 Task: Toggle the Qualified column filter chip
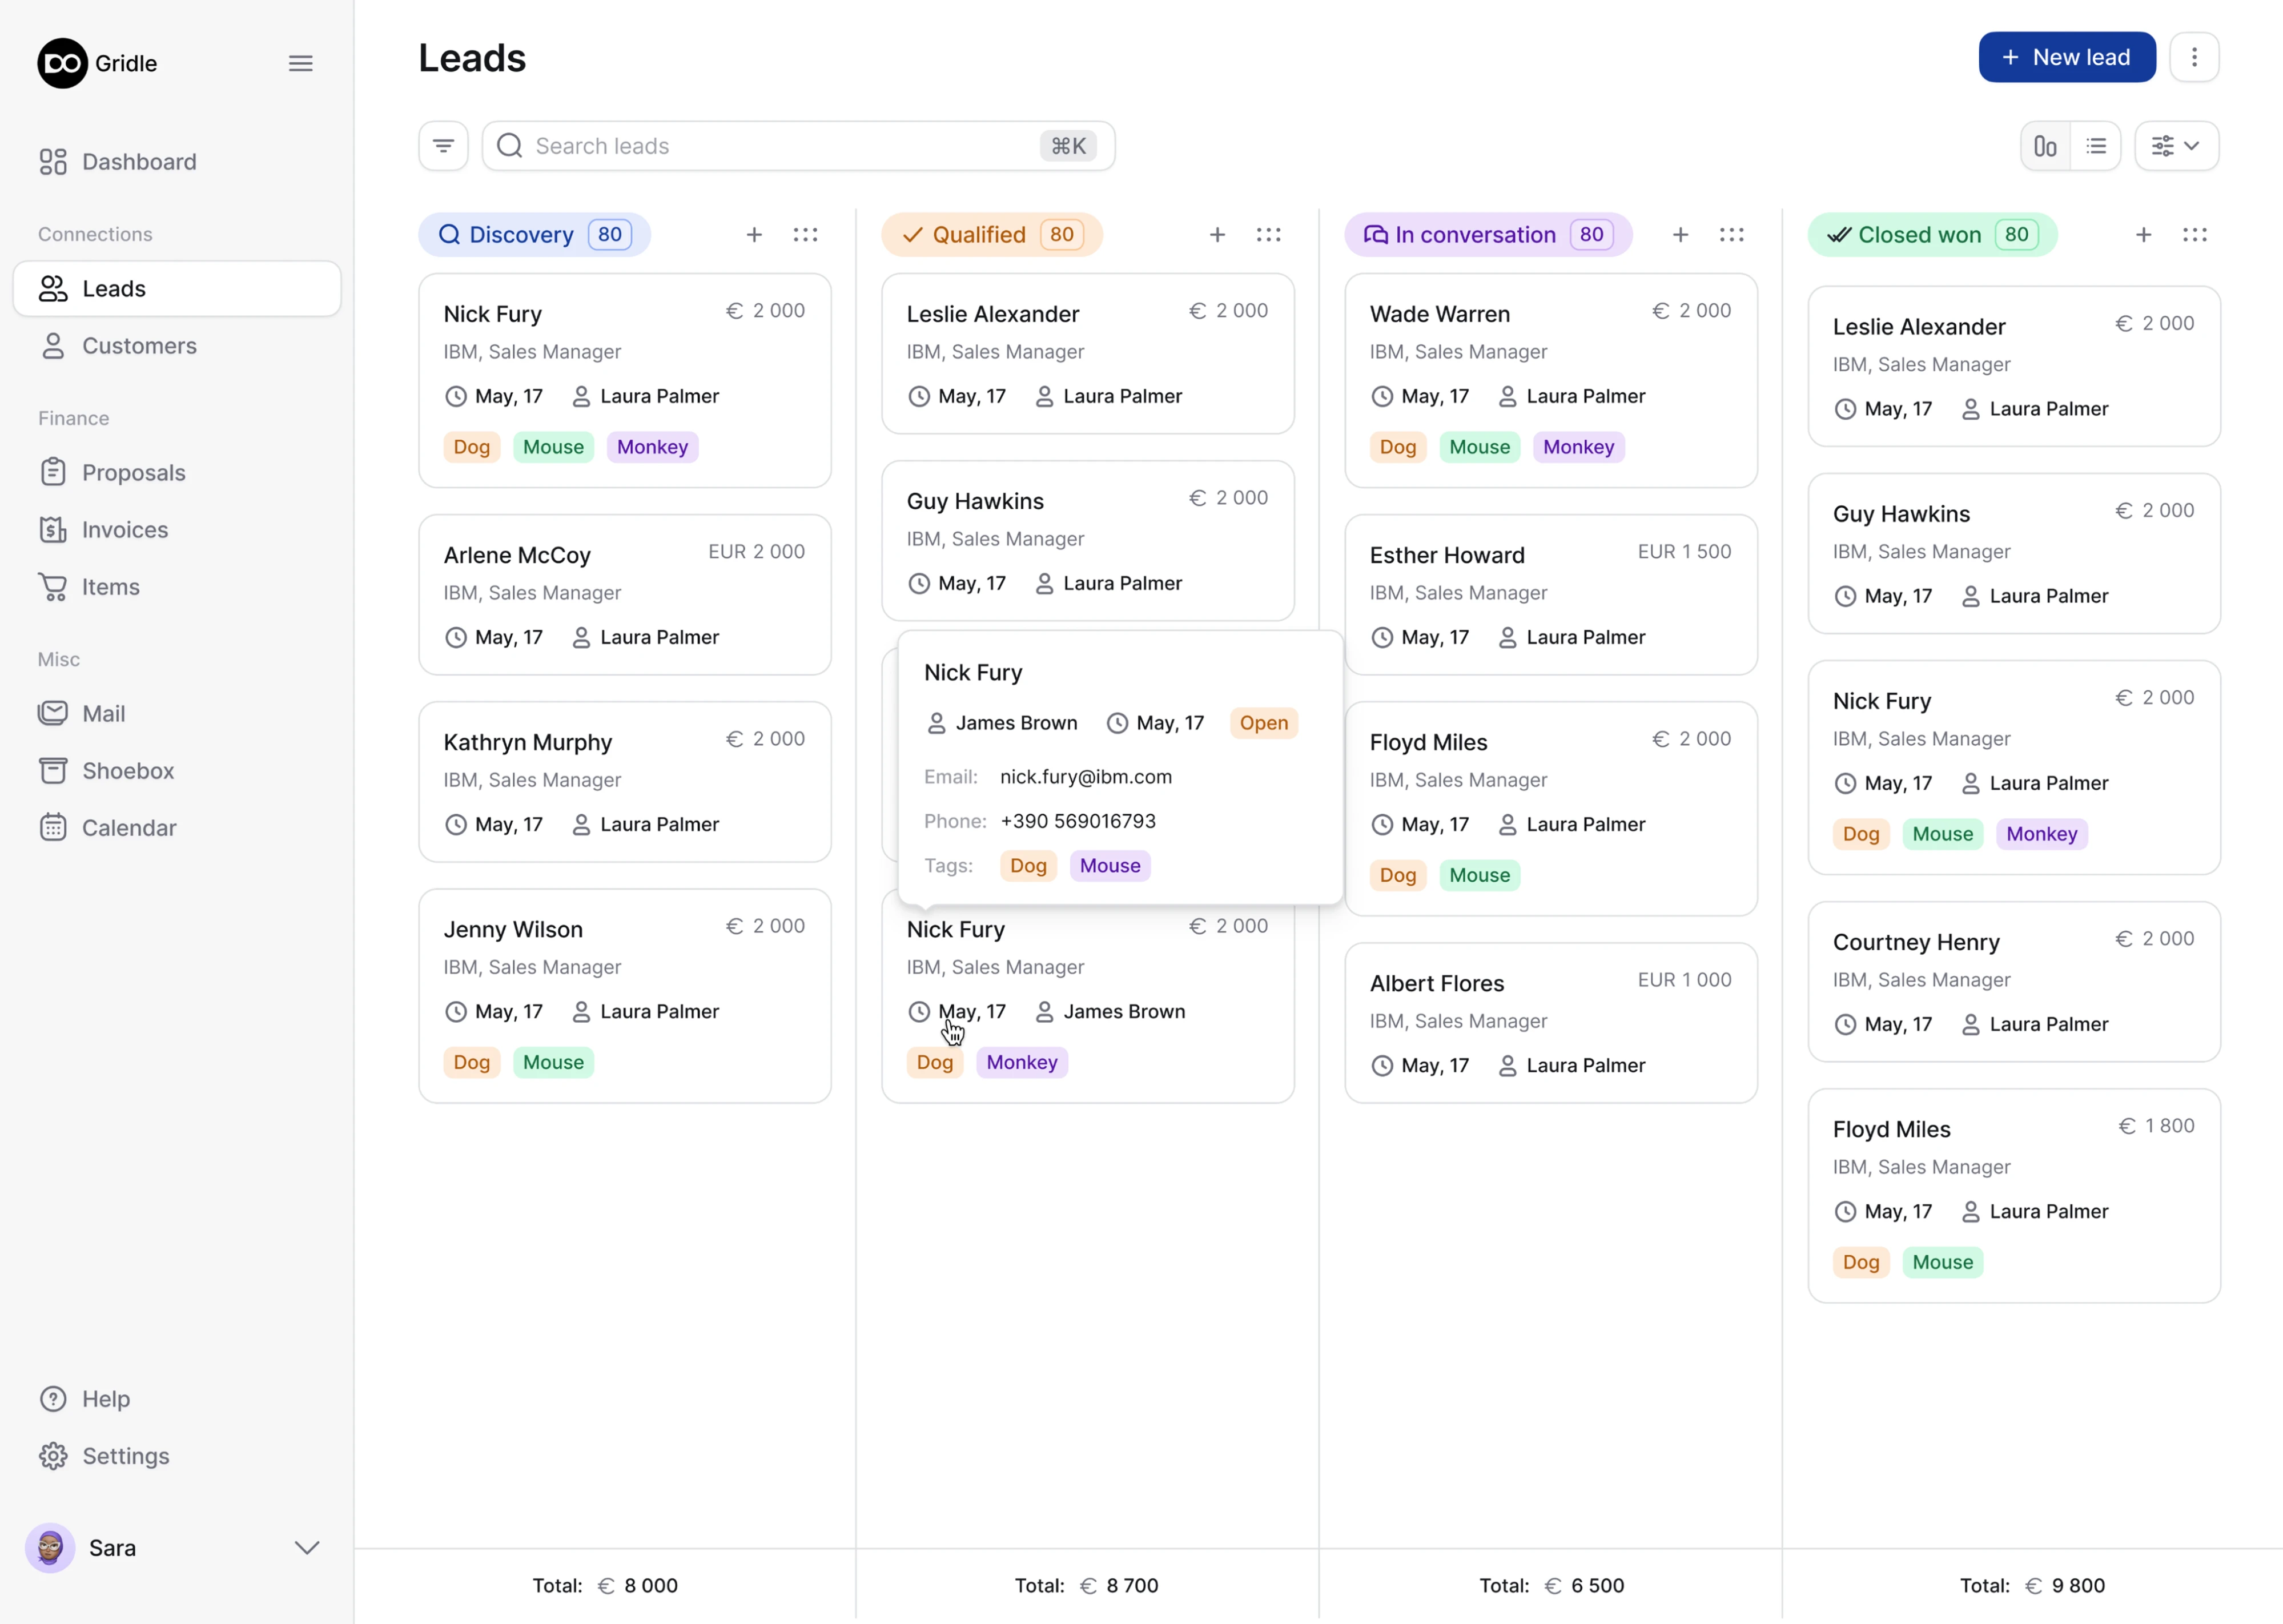click(991, 234)
